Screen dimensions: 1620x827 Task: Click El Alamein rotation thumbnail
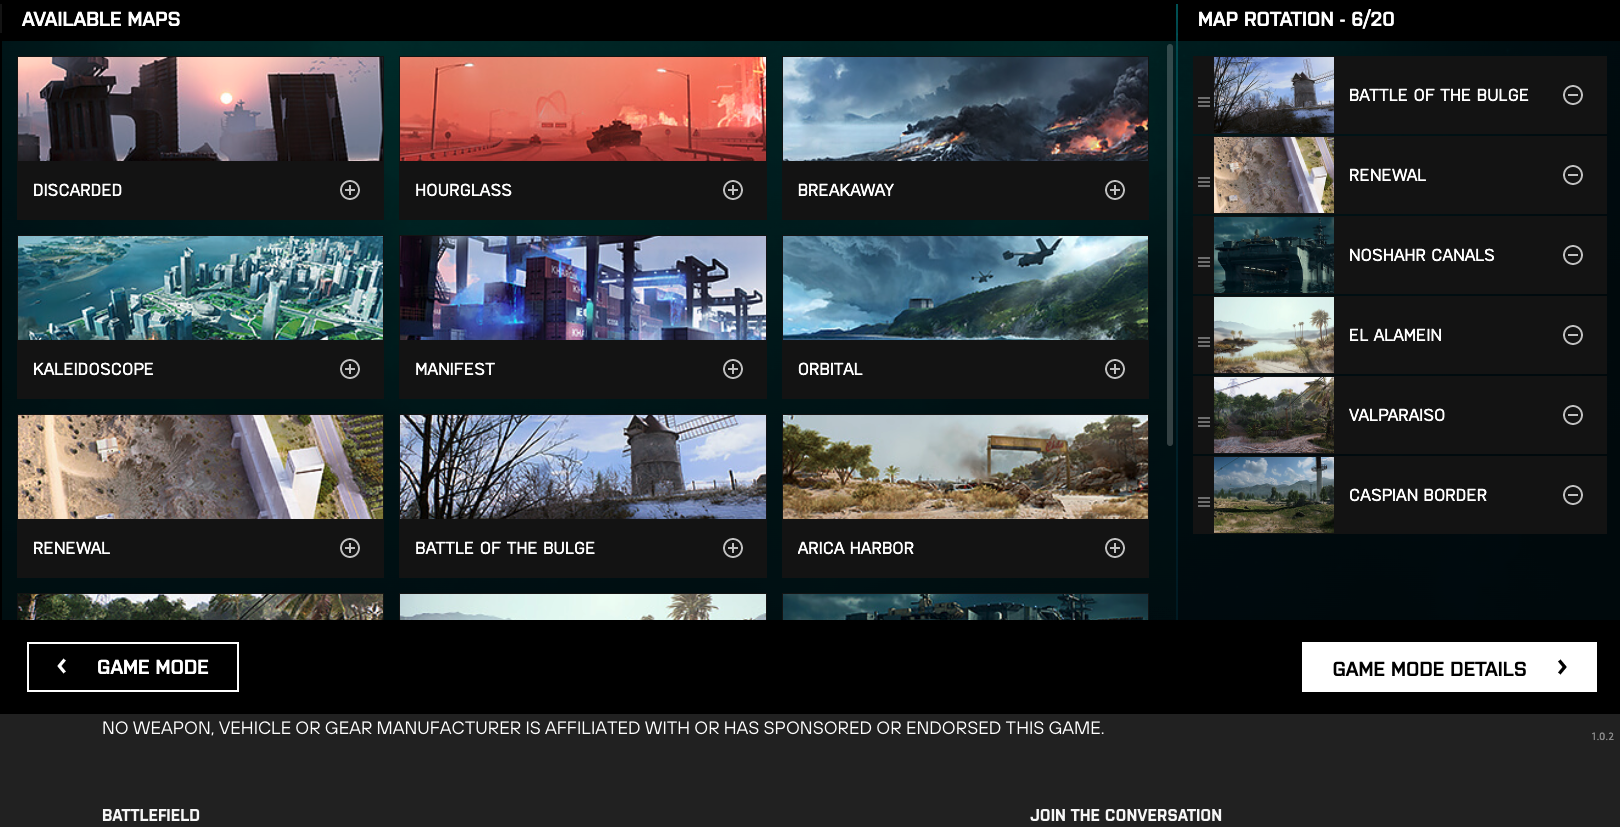1274,335
